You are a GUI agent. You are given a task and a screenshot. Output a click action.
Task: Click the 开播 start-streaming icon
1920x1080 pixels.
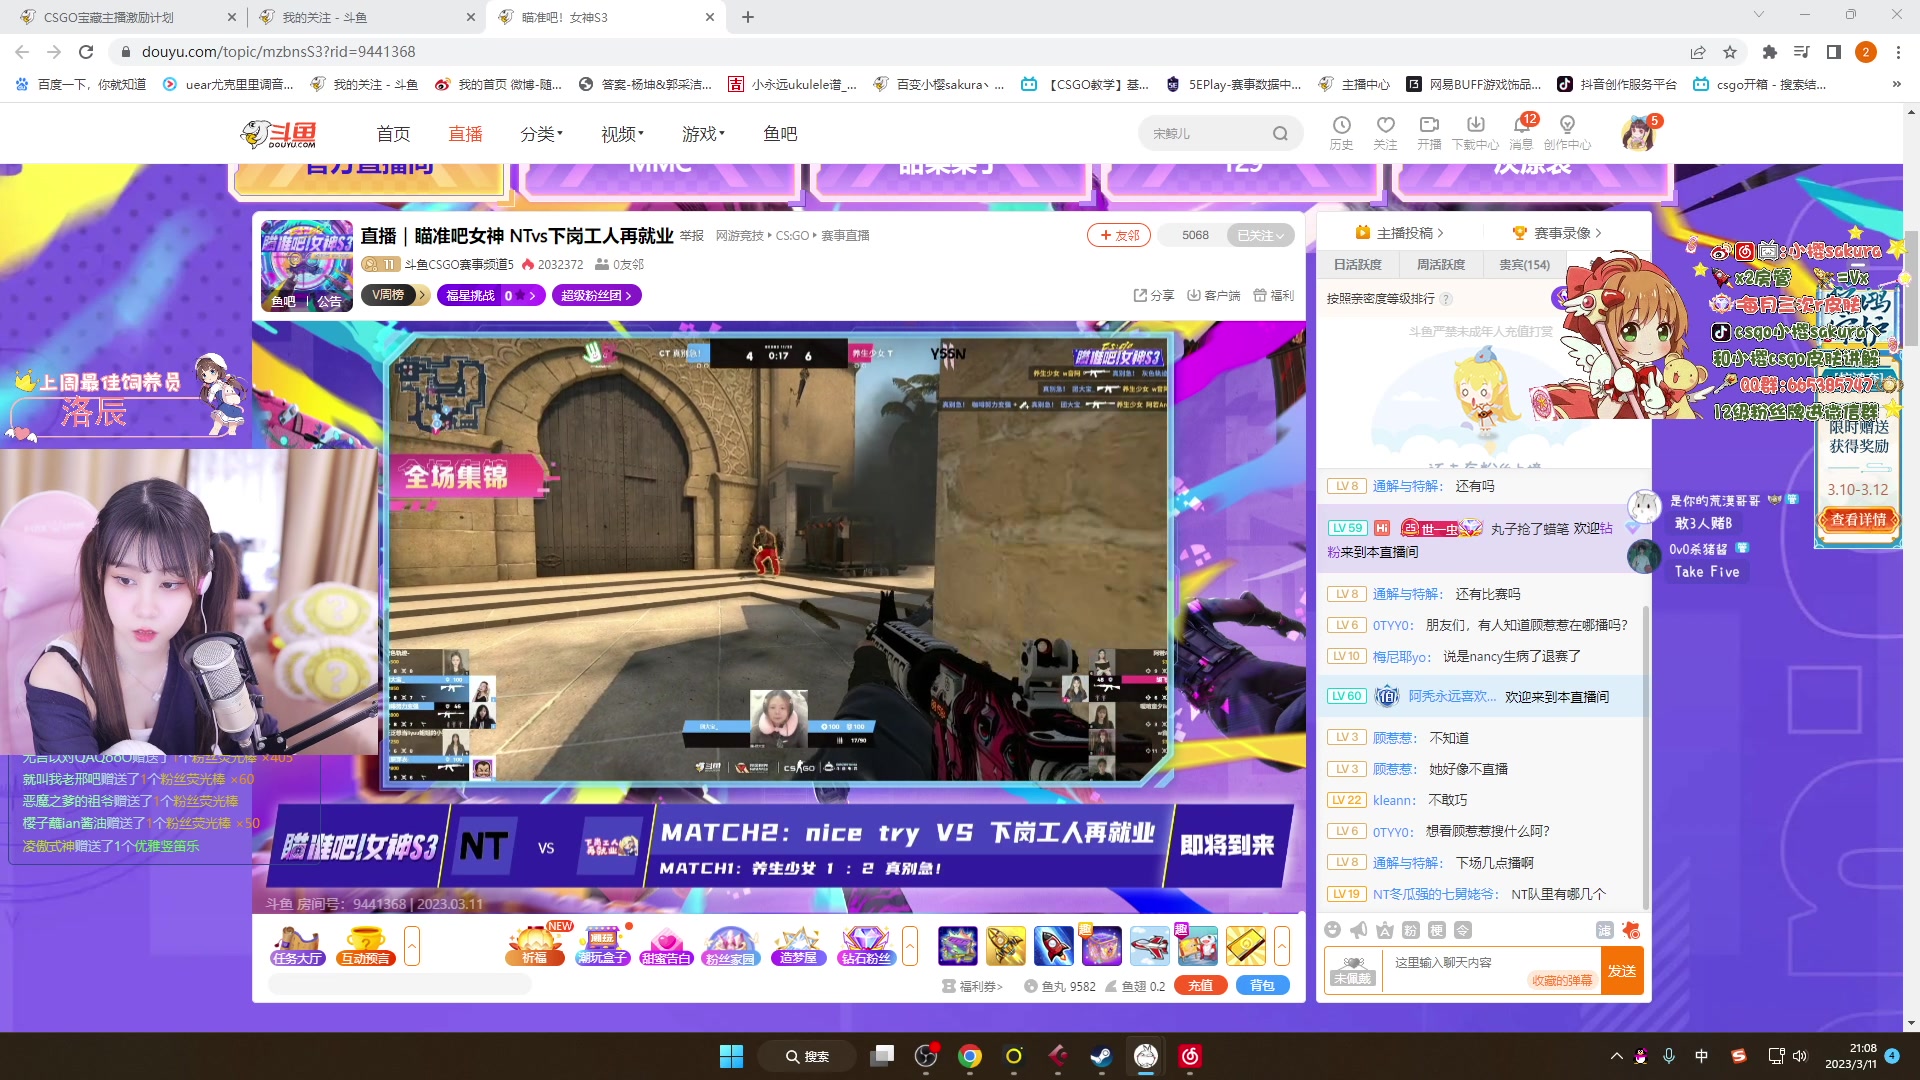pyautogui.click(x=1429, y=132)
